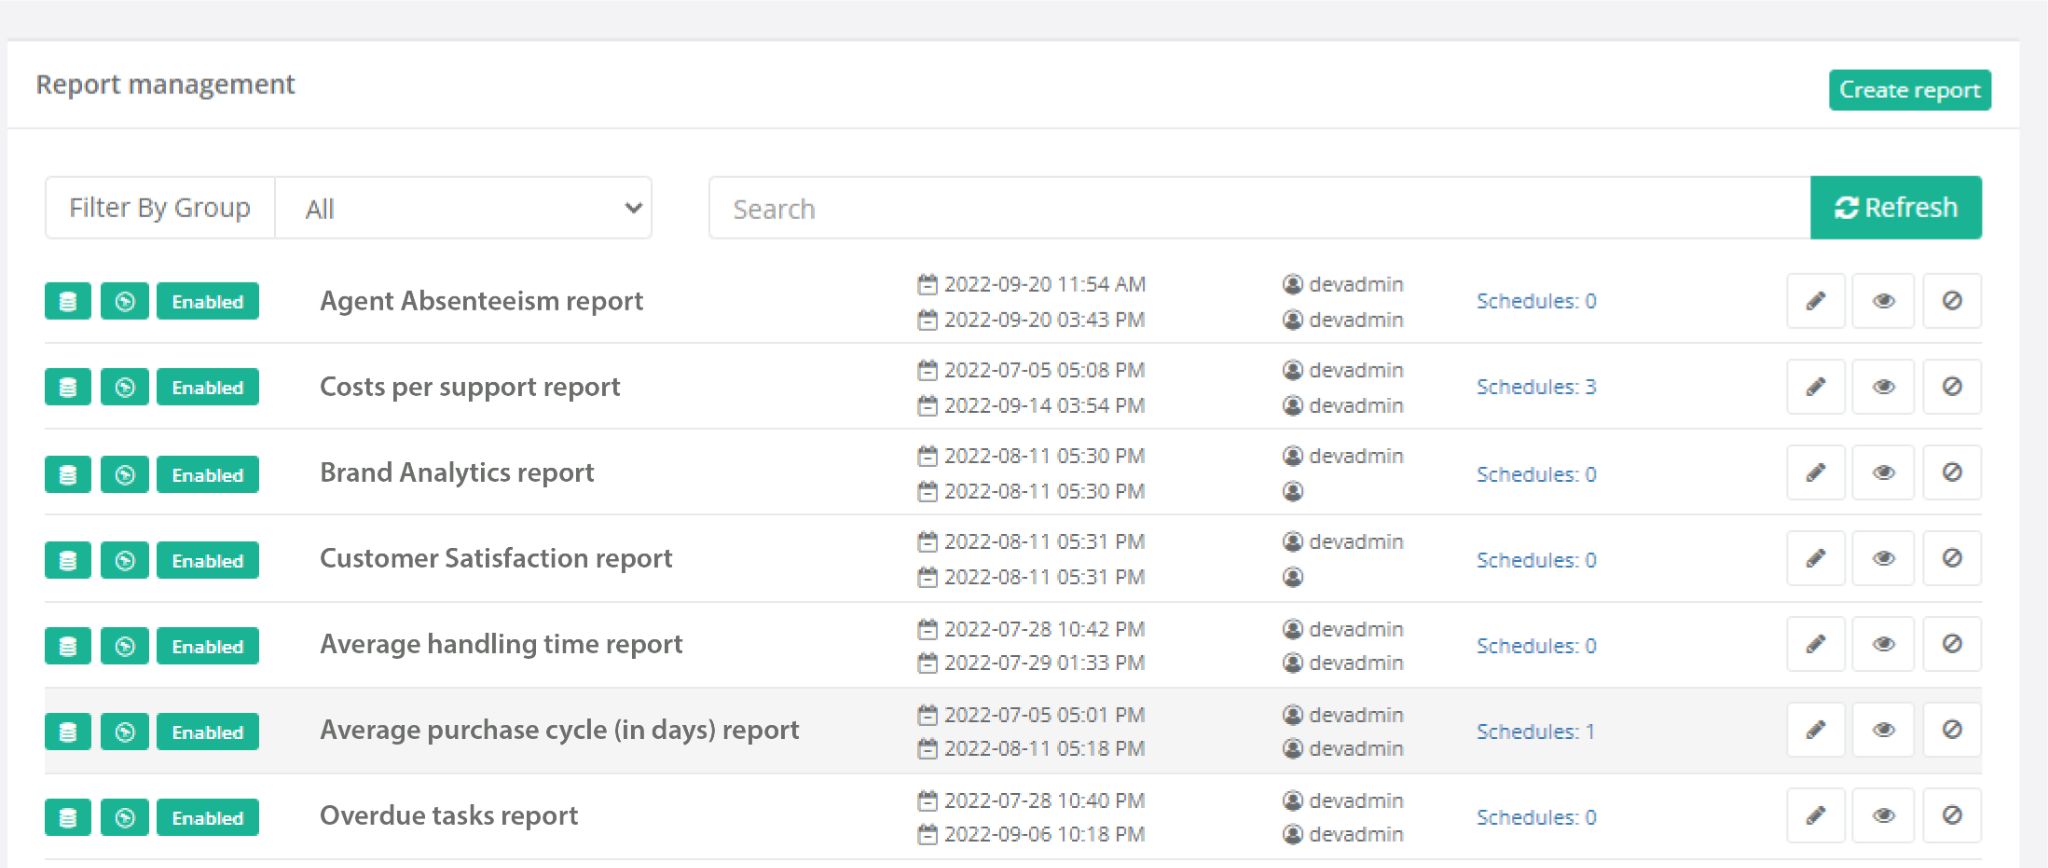
Task: Select the Average handling time report title
Action: pos(501,645)
